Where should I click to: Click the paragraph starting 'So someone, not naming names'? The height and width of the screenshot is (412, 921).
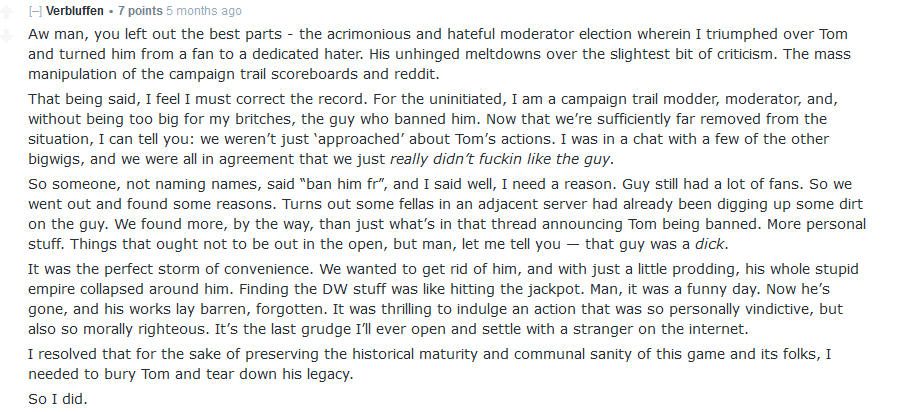tap(447, 214)
